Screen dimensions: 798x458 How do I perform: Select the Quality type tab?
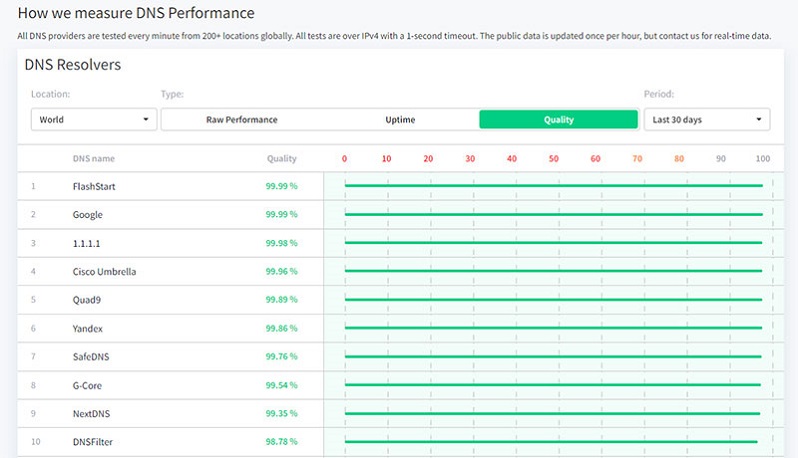pos(558,120)
